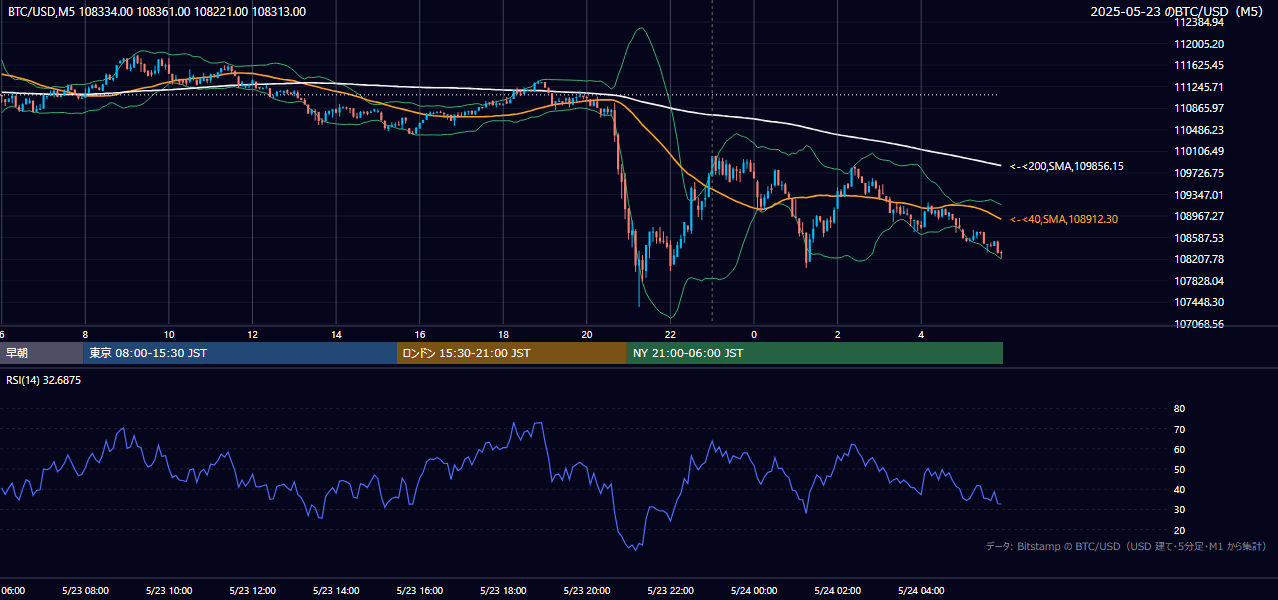Click hour label 14 under the price chart

336,334
